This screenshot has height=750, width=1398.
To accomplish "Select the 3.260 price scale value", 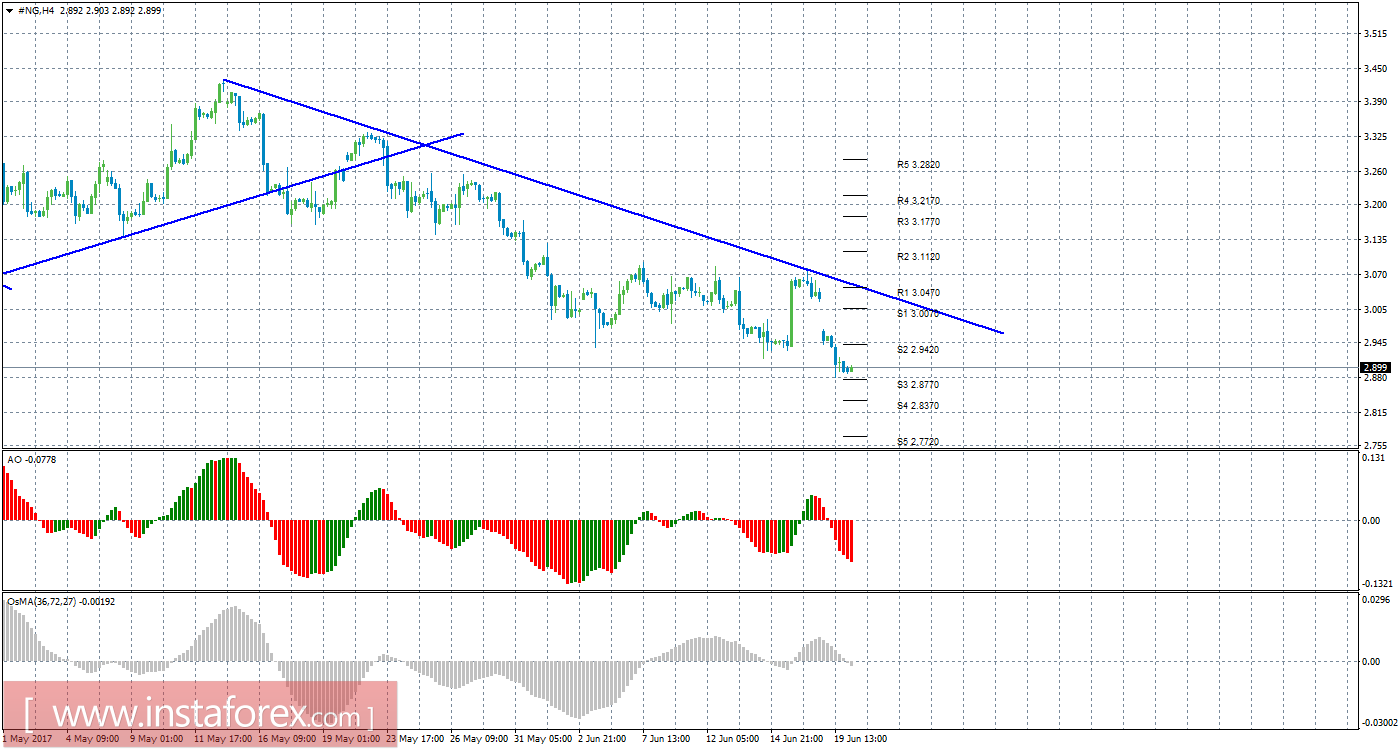I will pyautogui.click(x=1375, y=172).
